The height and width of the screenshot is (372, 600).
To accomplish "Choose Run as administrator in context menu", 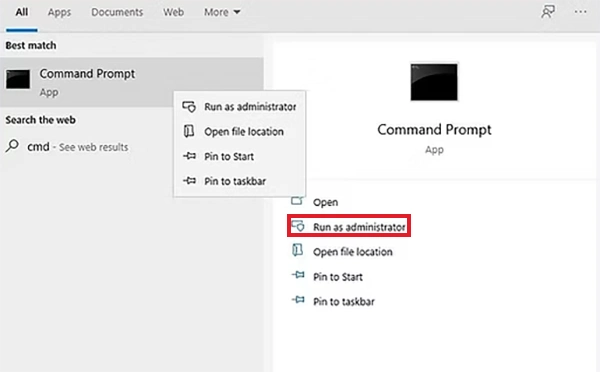I will (x=240, y=106).
